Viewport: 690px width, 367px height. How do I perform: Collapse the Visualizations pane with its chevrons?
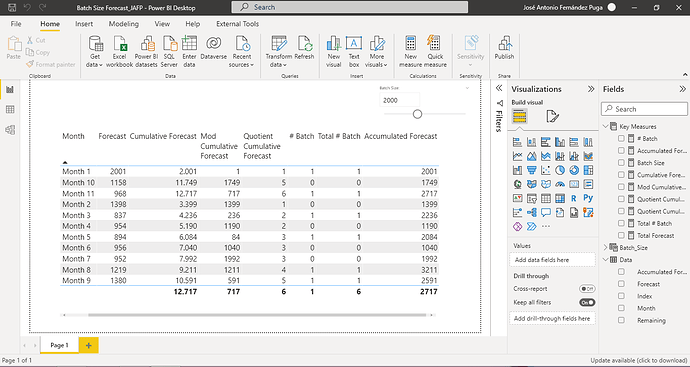591,89
